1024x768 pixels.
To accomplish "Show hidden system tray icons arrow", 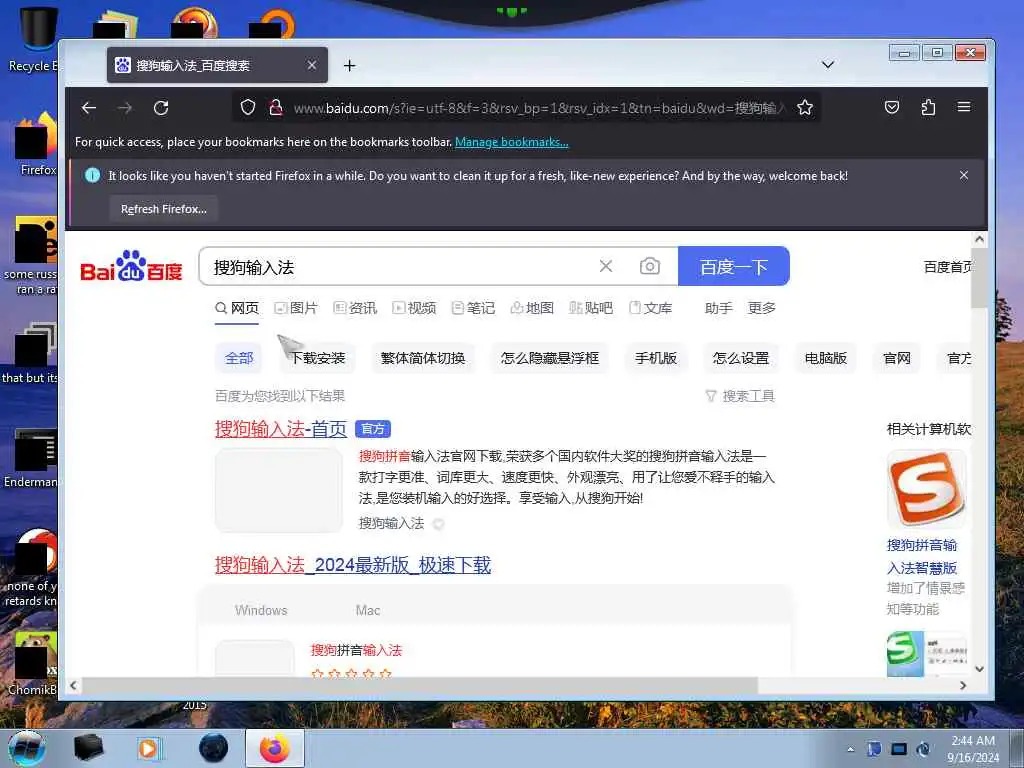I will pyautogui.click(x=850, y=749).
